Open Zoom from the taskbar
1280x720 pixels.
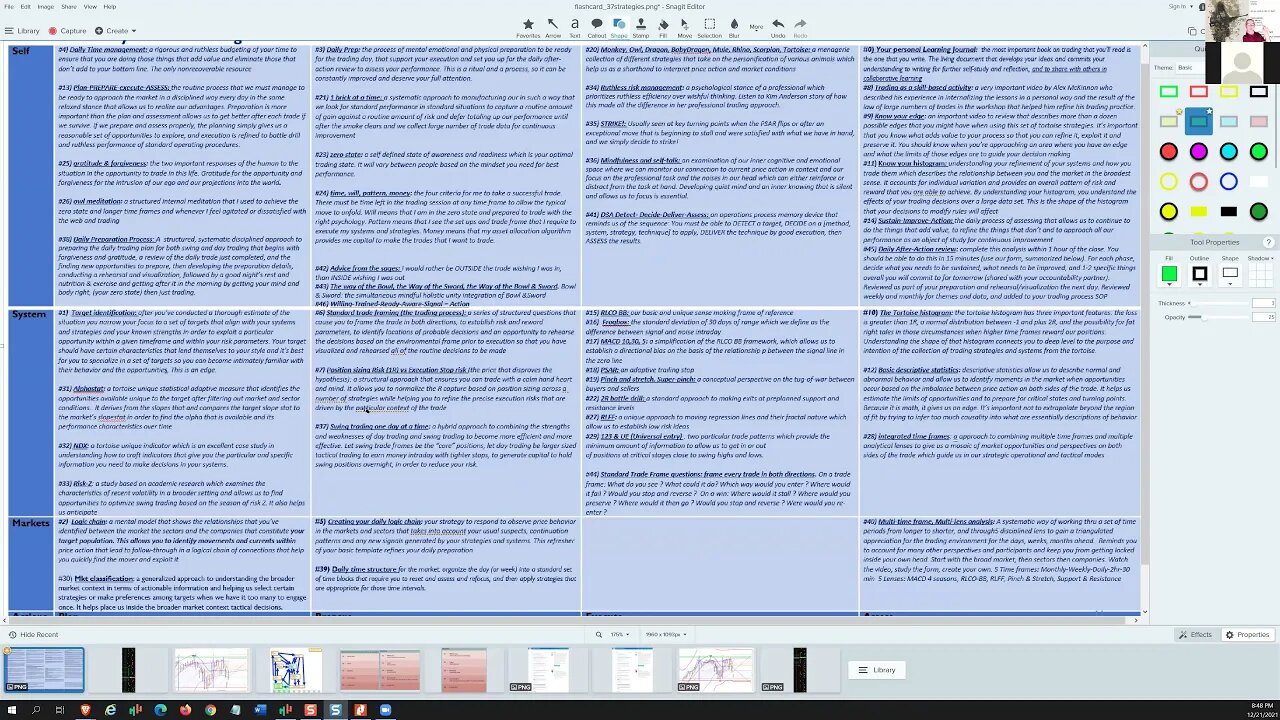(385, 710)
